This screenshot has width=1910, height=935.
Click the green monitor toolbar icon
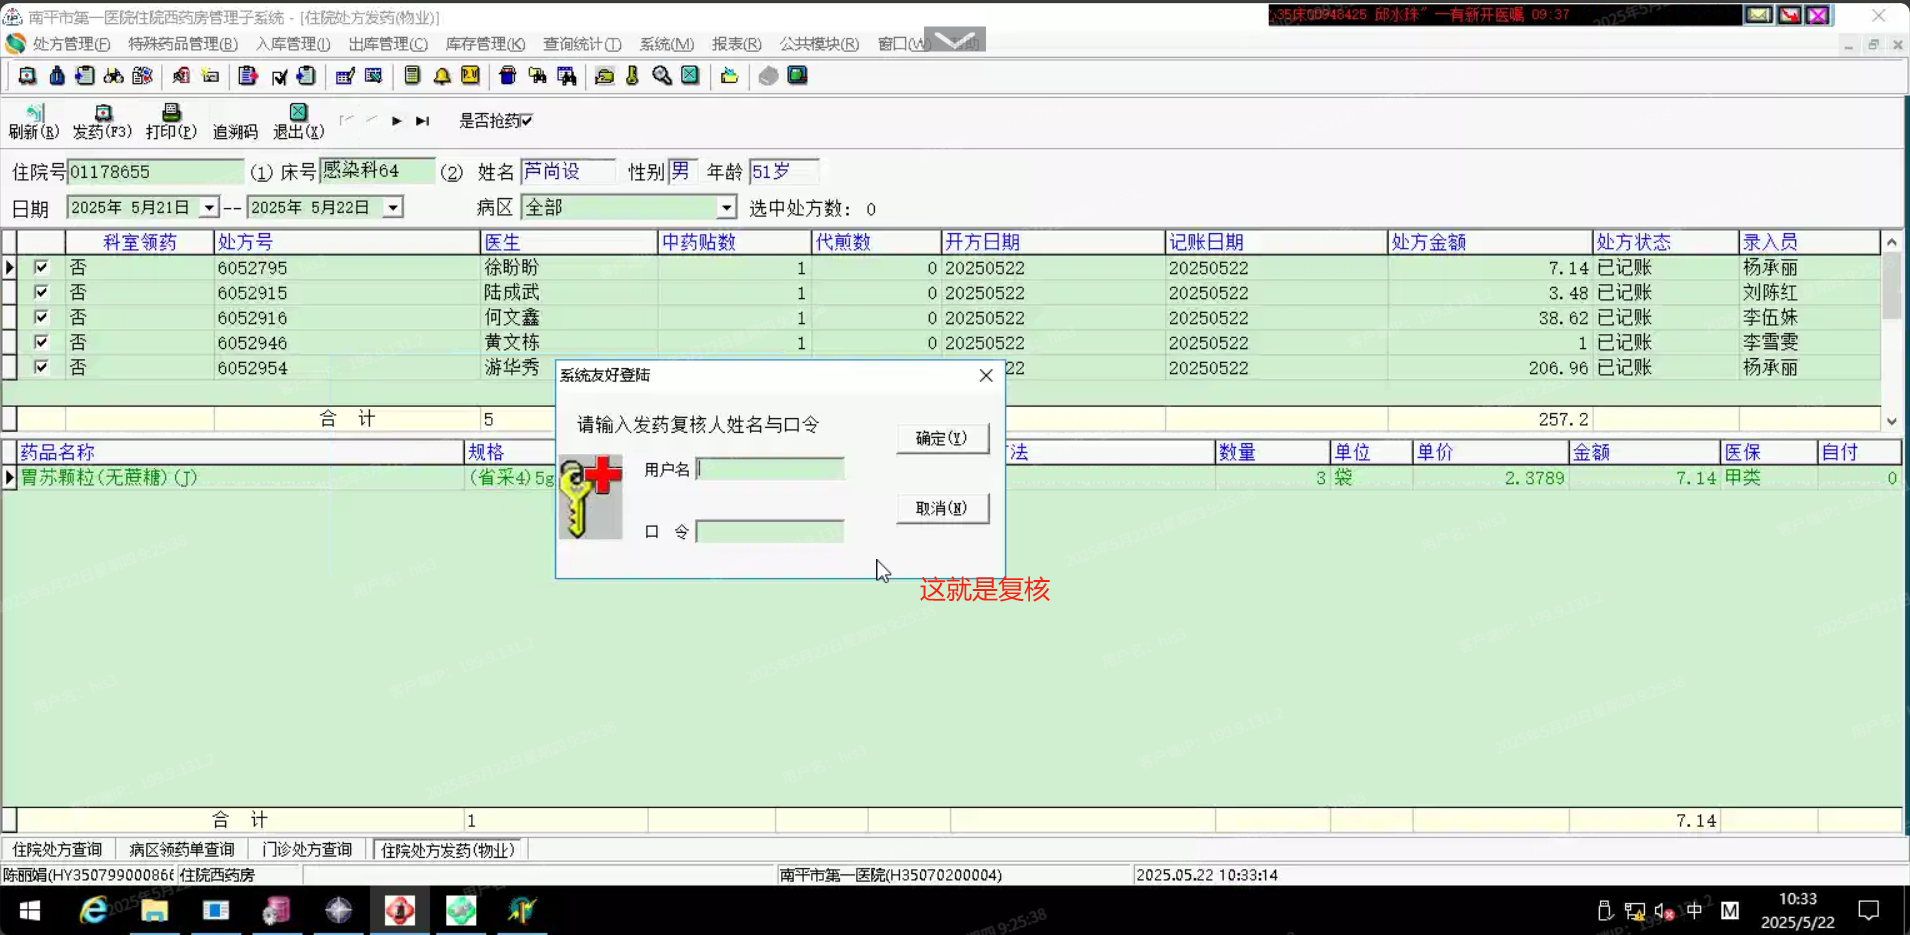click(797, 76)
